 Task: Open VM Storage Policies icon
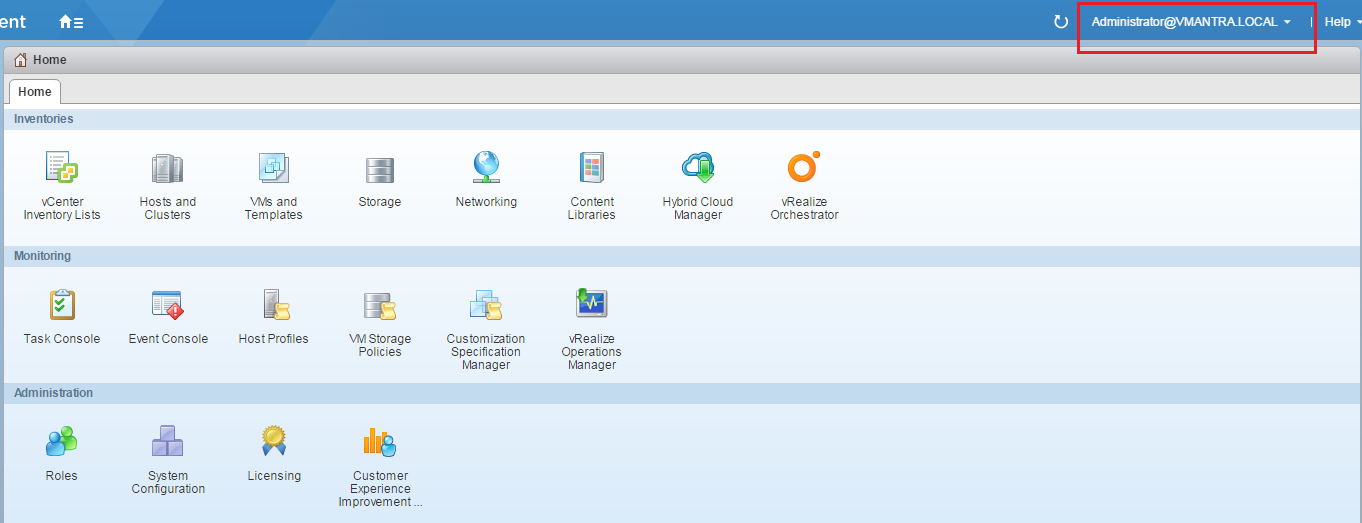(380, 305)
